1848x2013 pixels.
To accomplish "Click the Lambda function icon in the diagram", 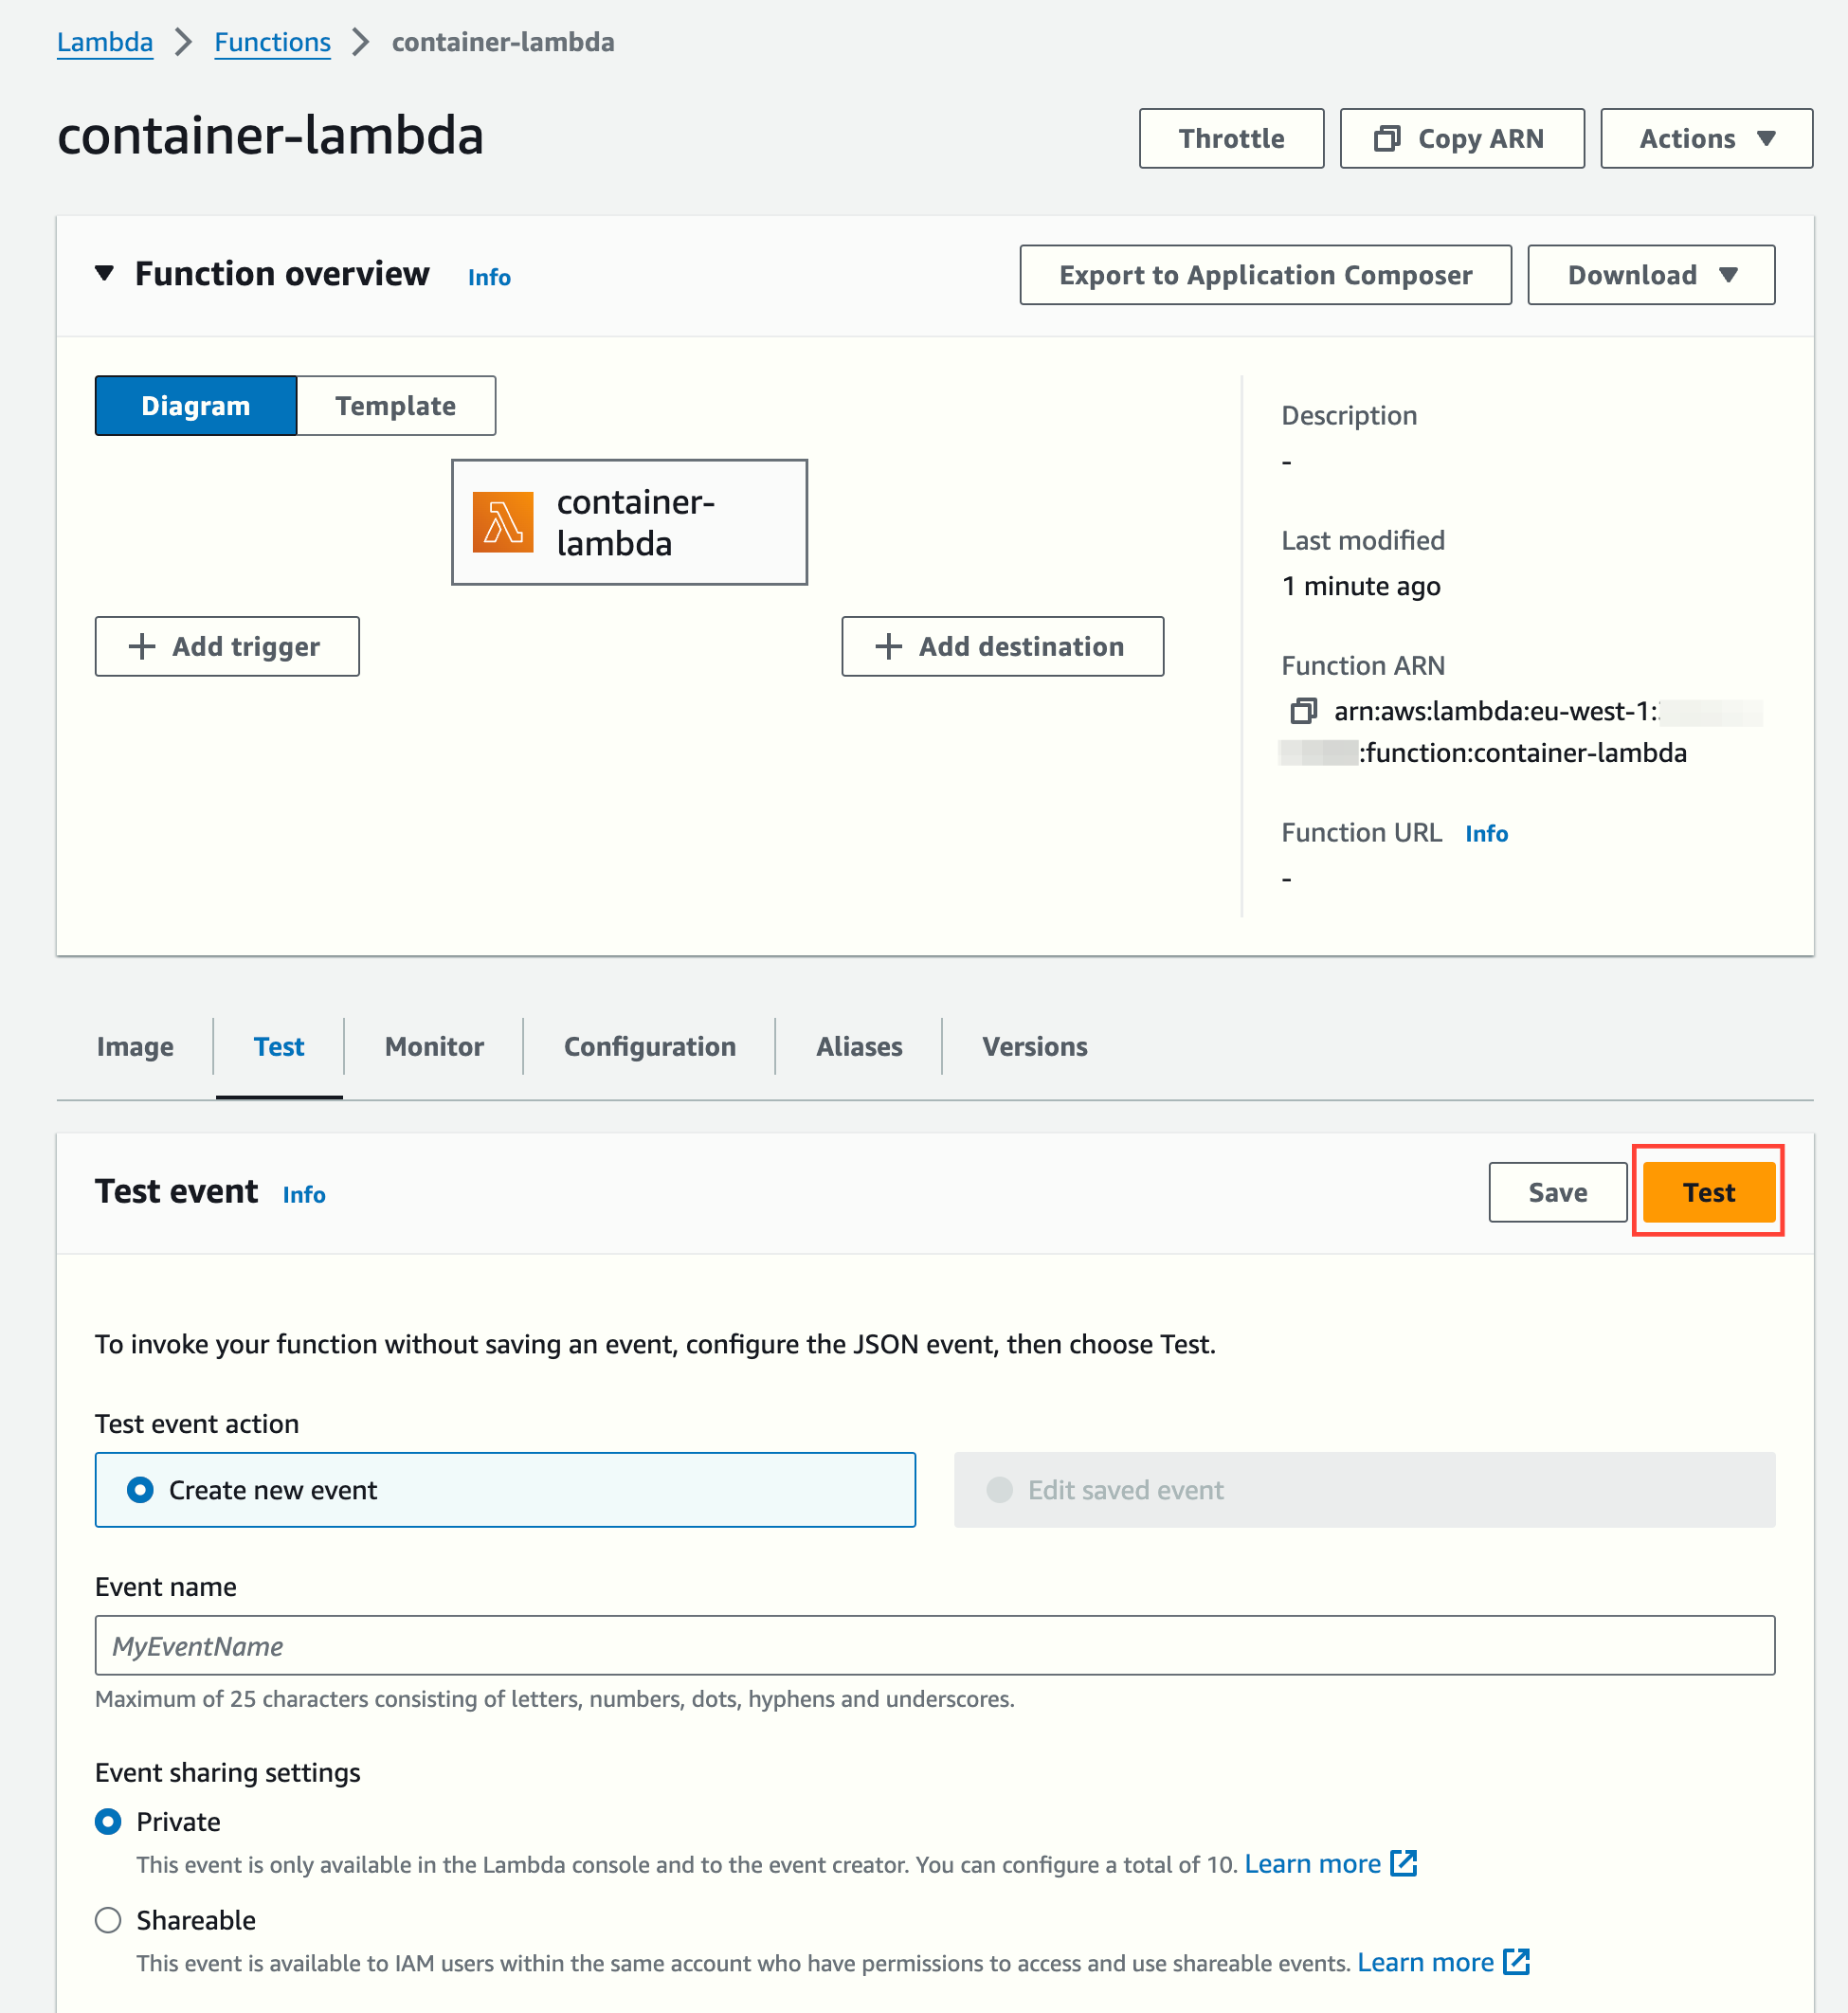I will (505, 521).
